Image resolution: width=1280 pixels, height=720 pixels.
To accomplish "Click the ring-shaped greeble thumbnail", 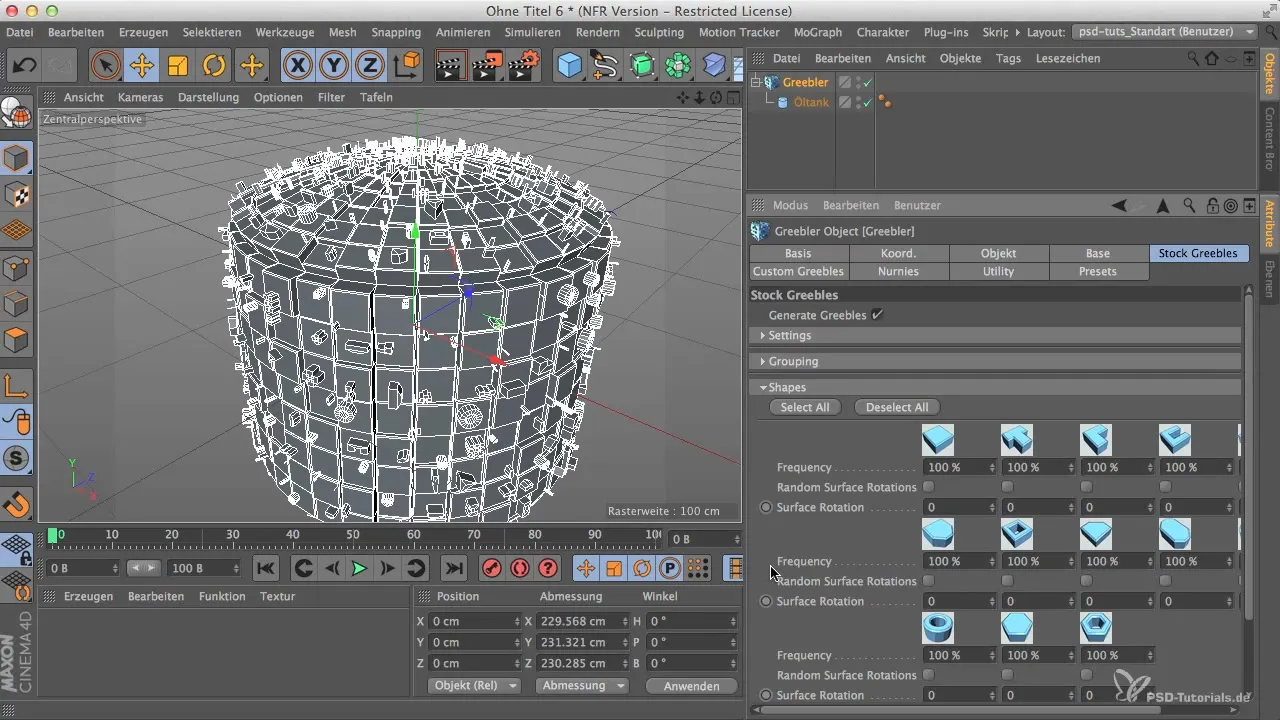I will coord(938,628).
